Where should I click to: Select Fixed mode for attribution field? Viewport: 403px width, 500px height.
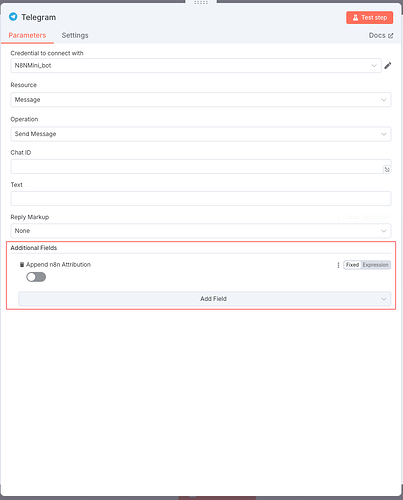tap(352, 265)
